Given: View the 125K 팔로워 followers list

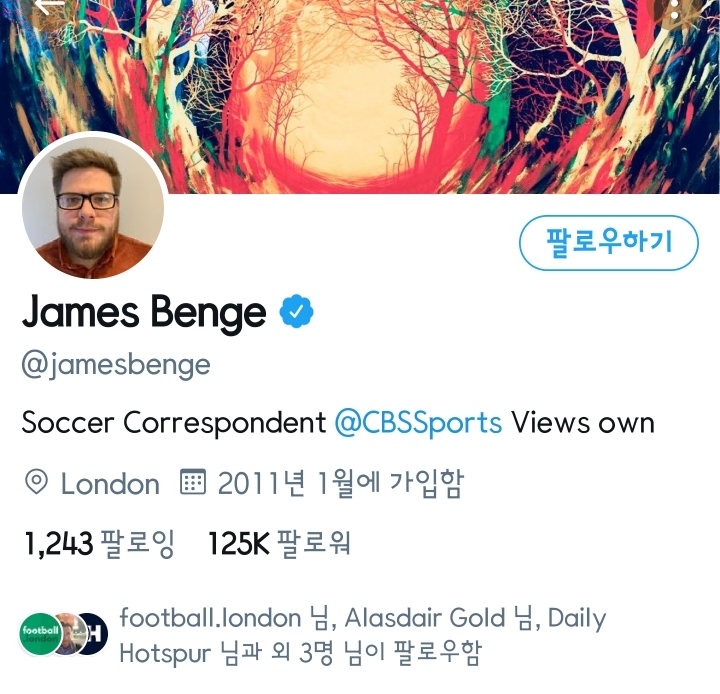Looking at the screenshot, I should (280, 544).
